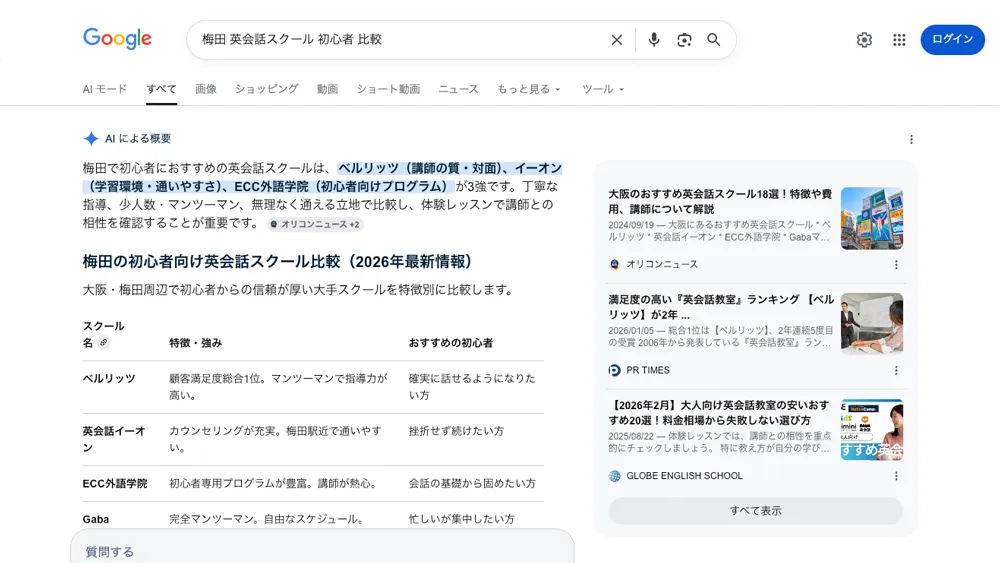Screen dimensions: 1000x563
Task: Start voice search with microphone icon
Action: coord(654,40)
